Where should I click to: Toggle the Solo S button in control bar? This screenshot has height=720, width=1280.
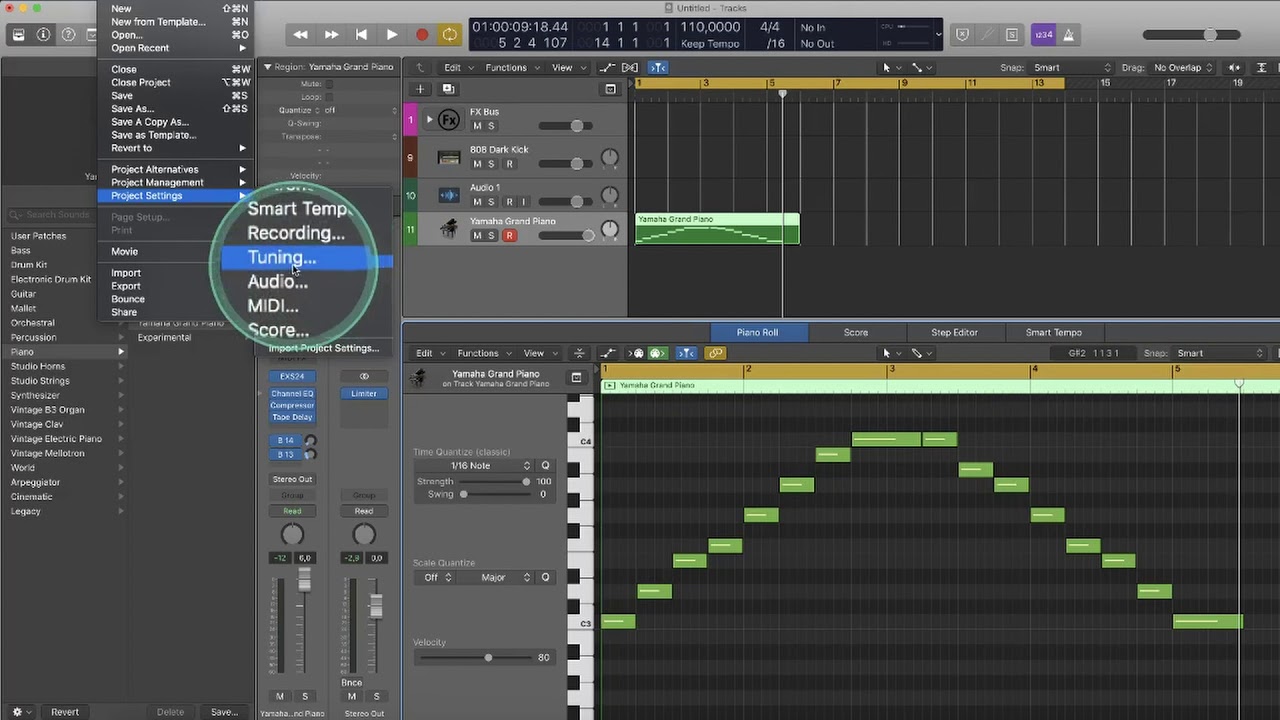pyautogui.click(x=1011, y=34)
